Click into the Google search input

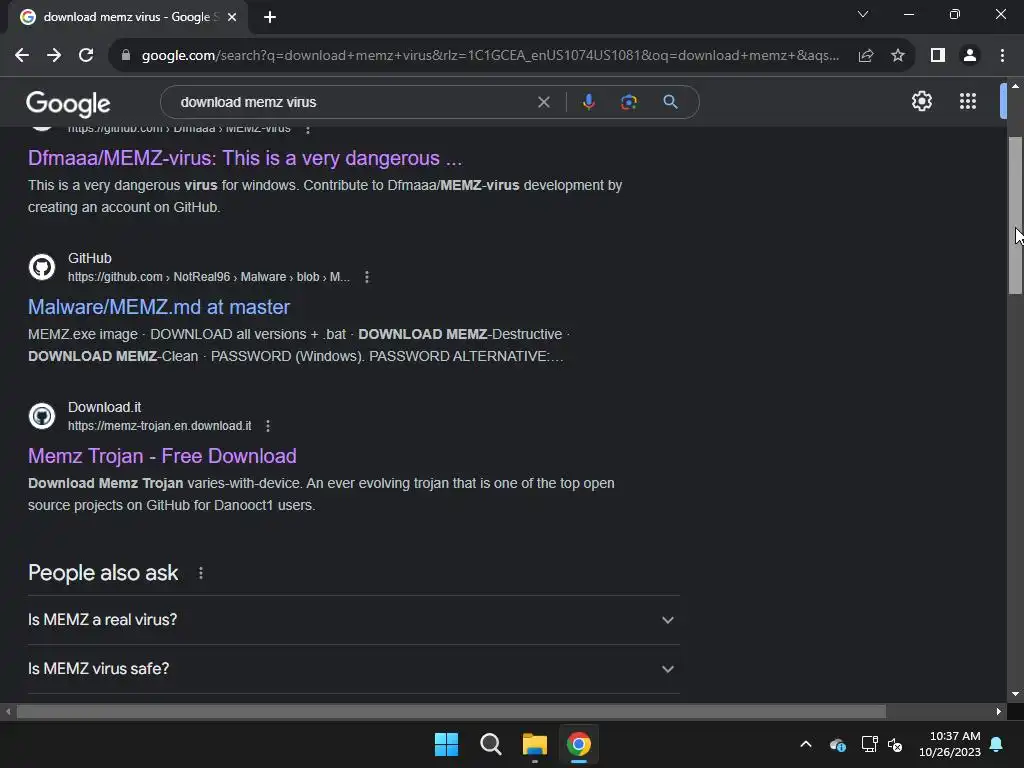tap(353, 102)
